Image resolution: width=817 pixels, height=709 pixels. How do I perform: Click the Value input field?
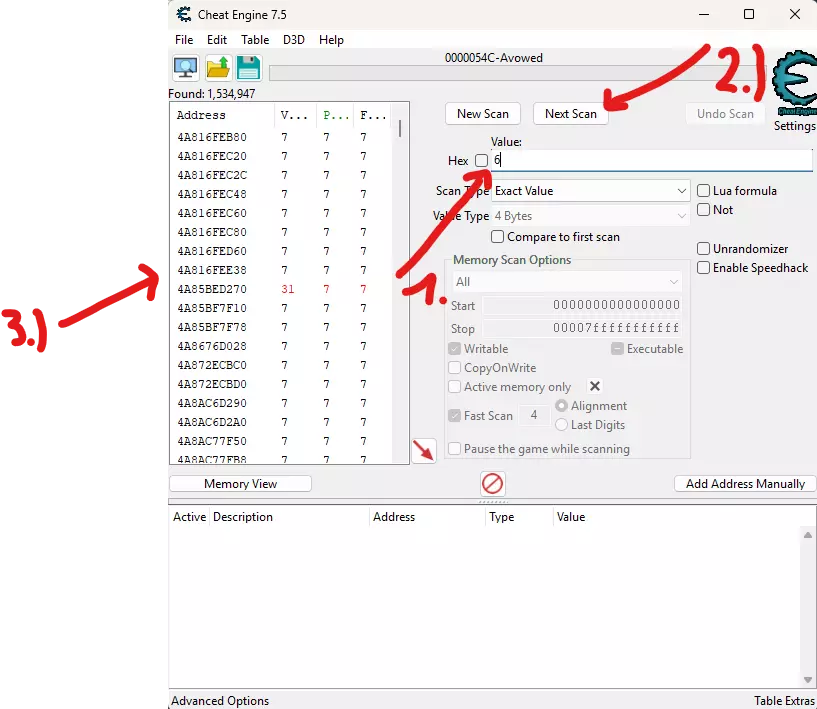point(651,160)
